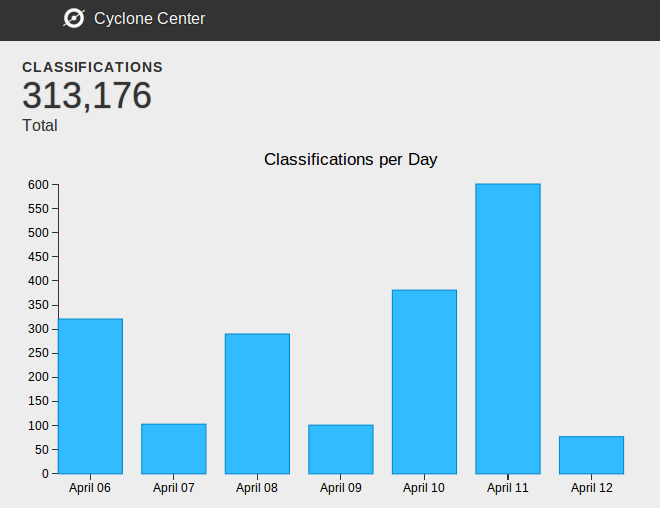660x508 pixels.
Task: Click the April 06 axis label
Action: click(90, 488)
